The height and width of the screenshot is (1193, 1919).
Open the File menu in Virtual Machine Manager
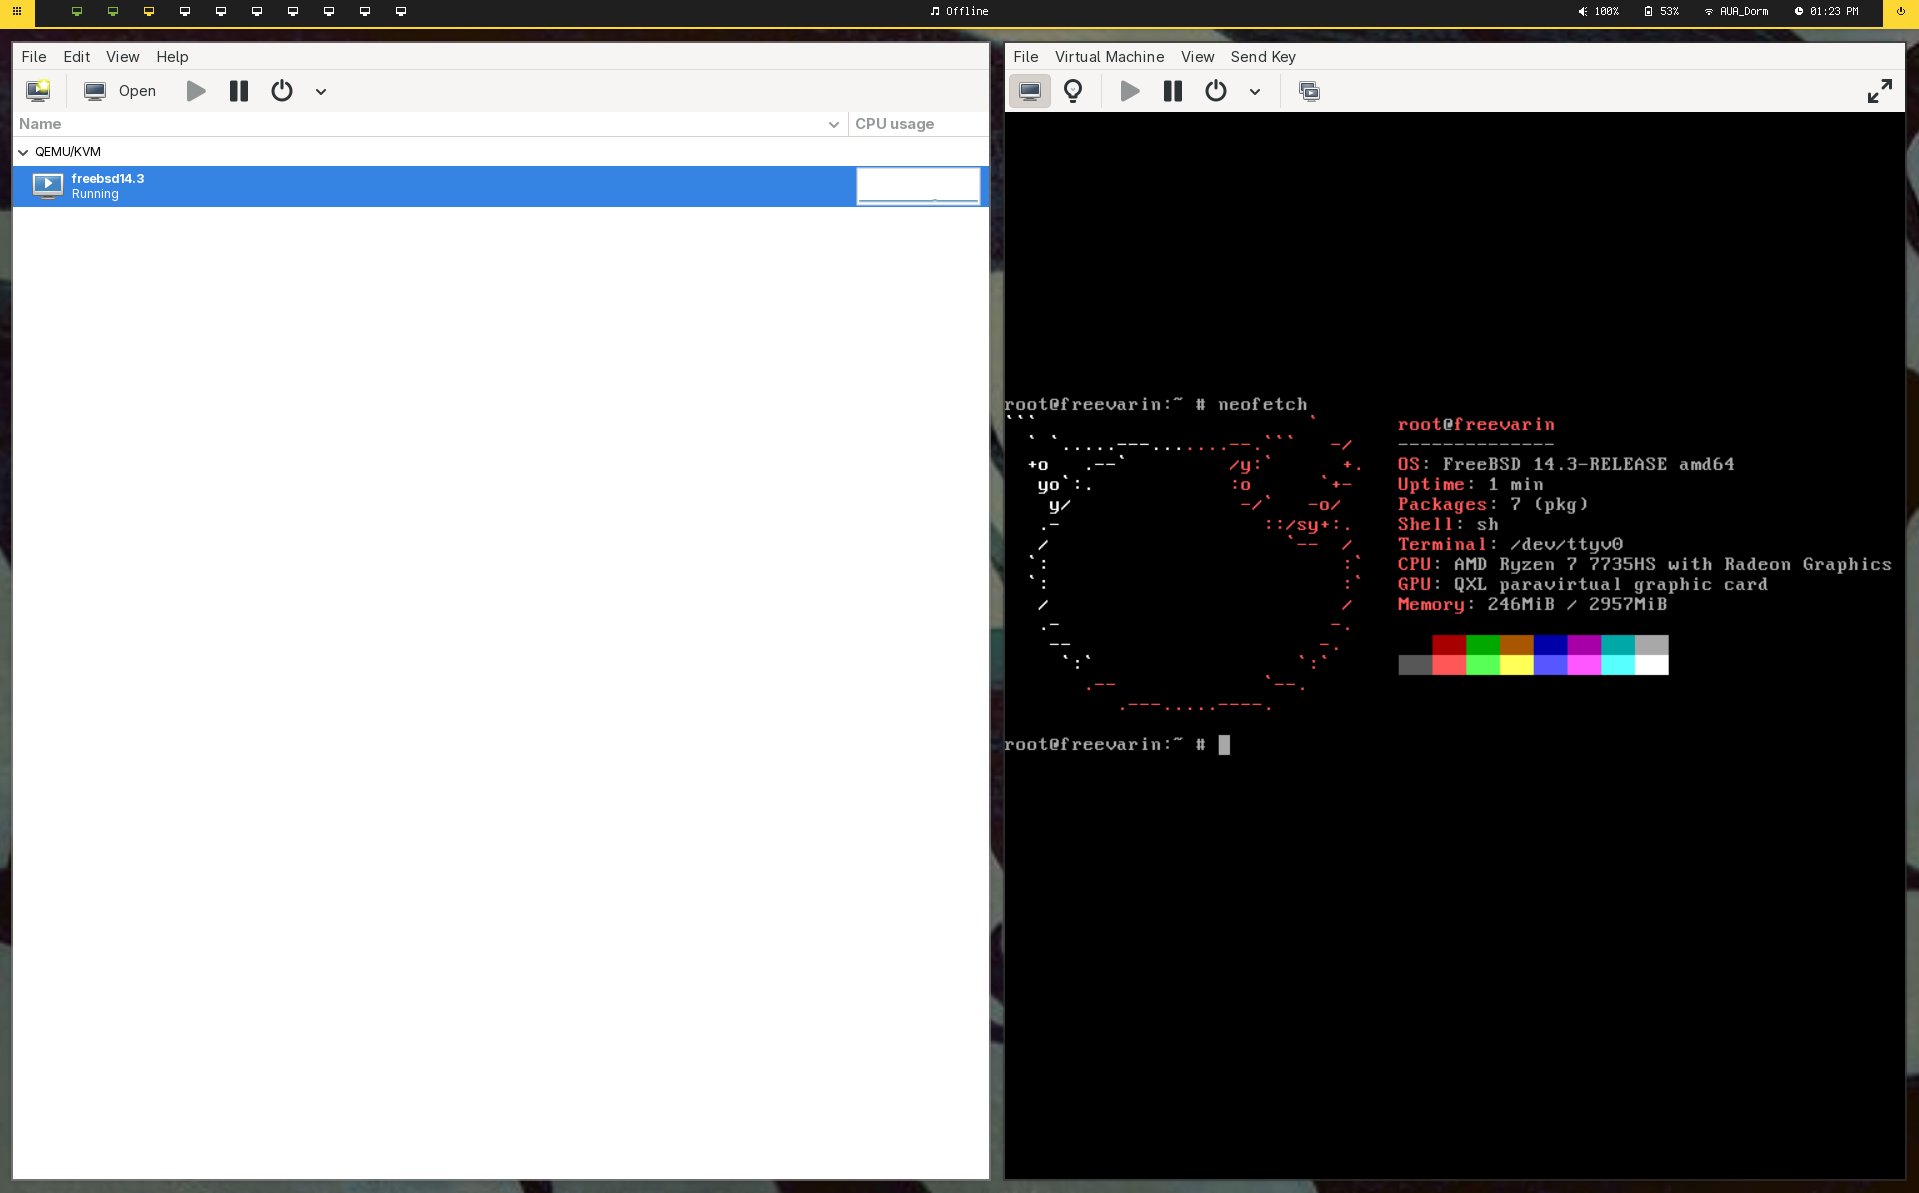coord(34,57)
